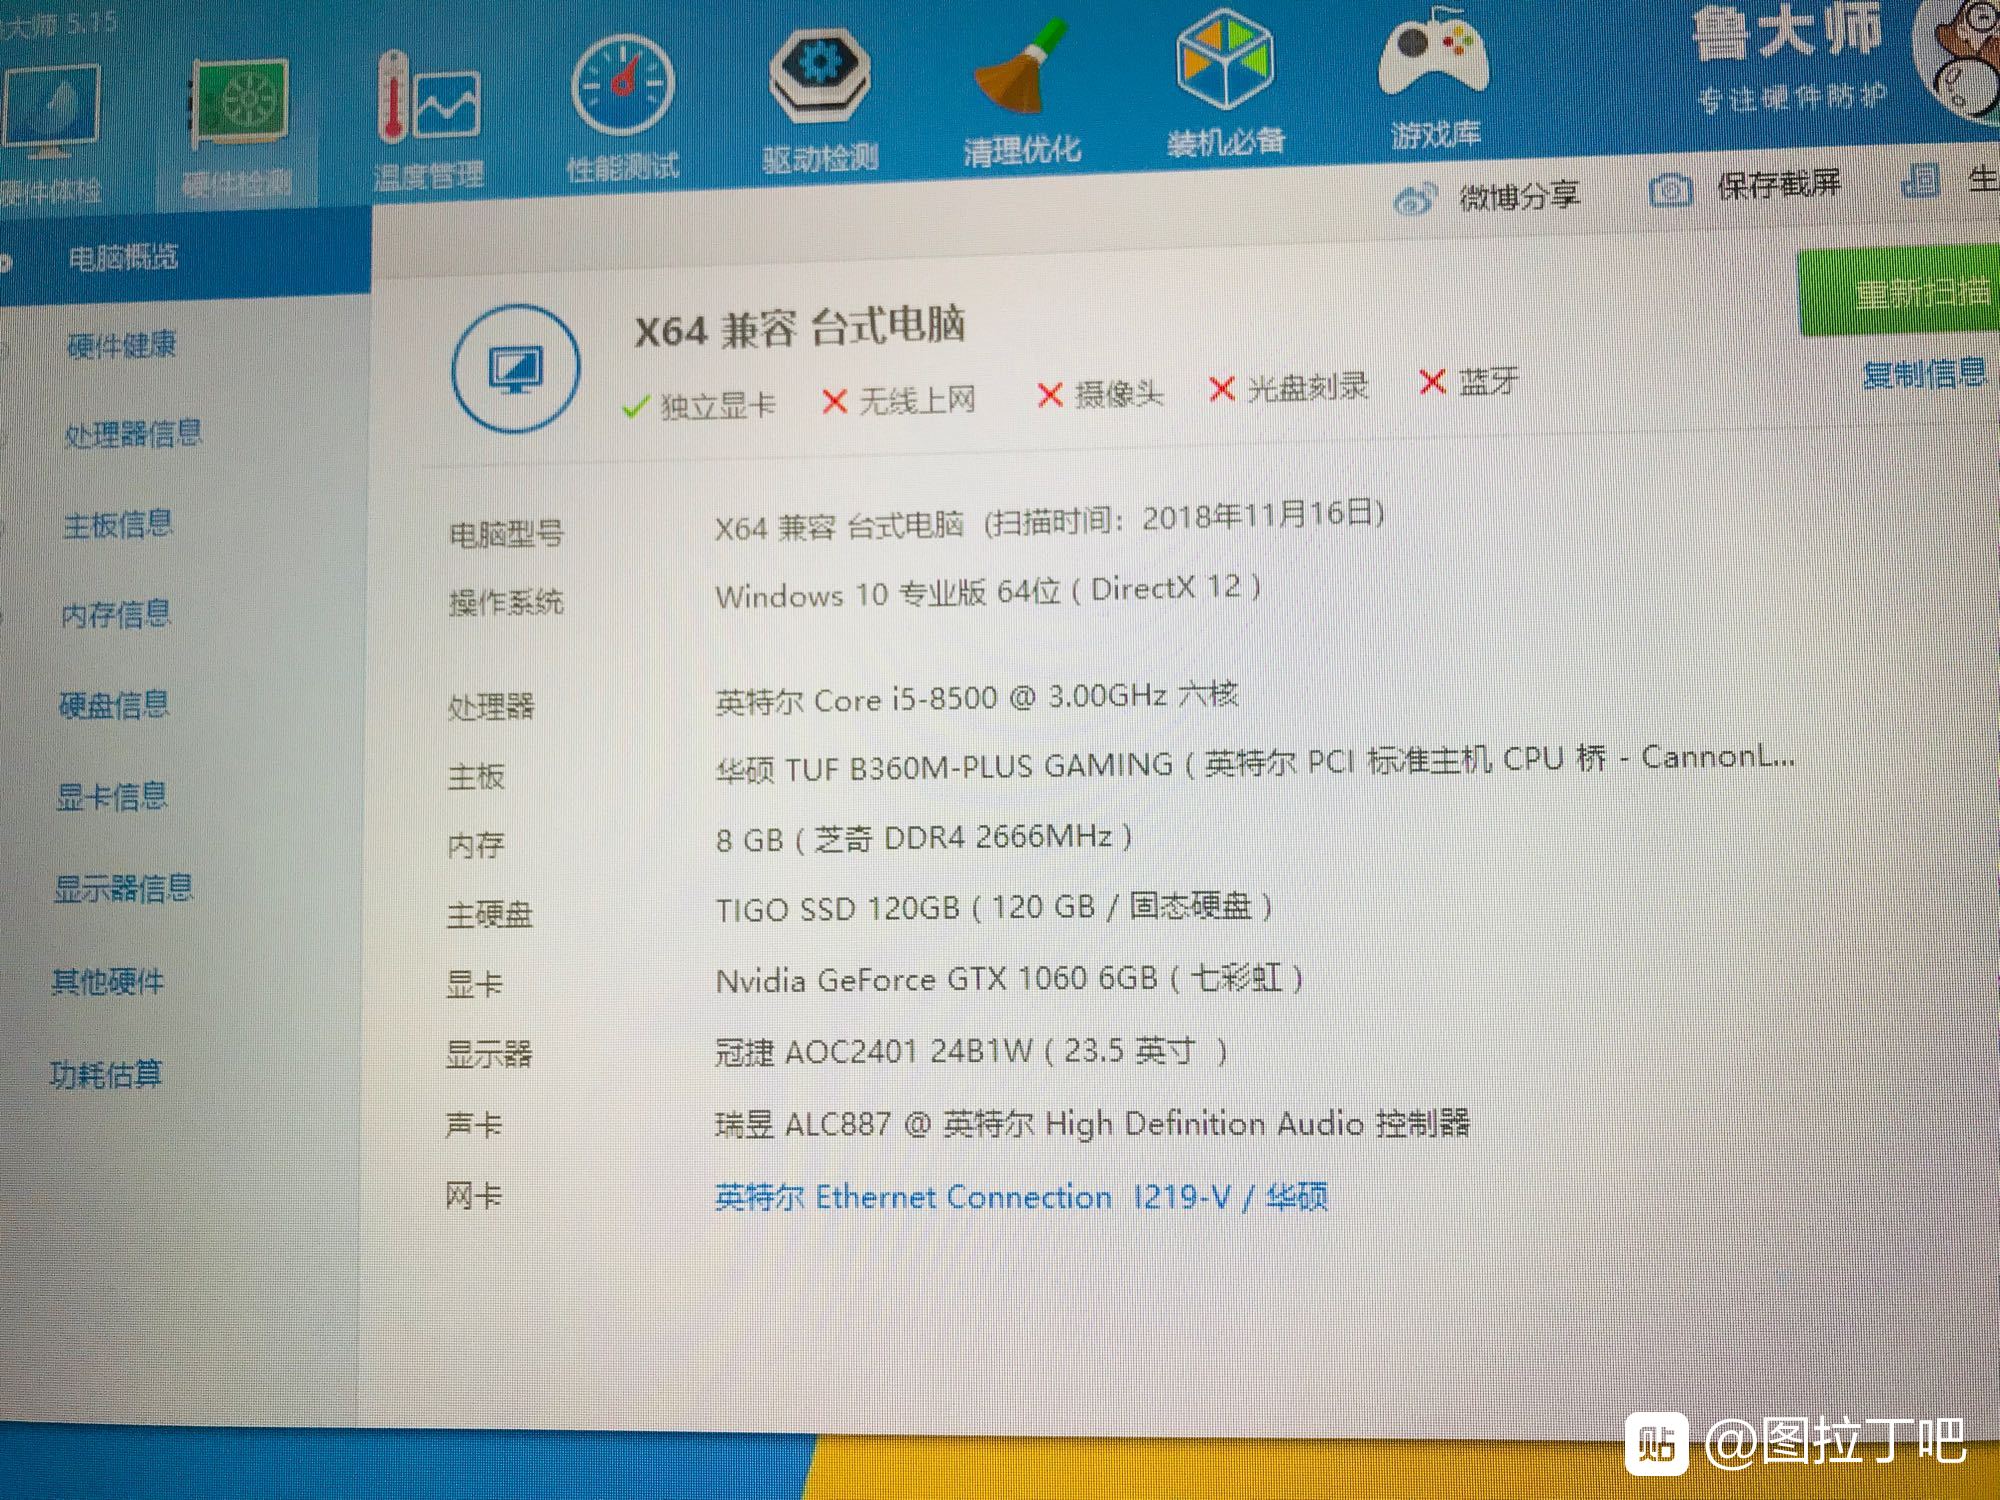The image size is (2000, 1500).
Task: Click the 独立显卡 check status
Action: [x=698, y=406]
